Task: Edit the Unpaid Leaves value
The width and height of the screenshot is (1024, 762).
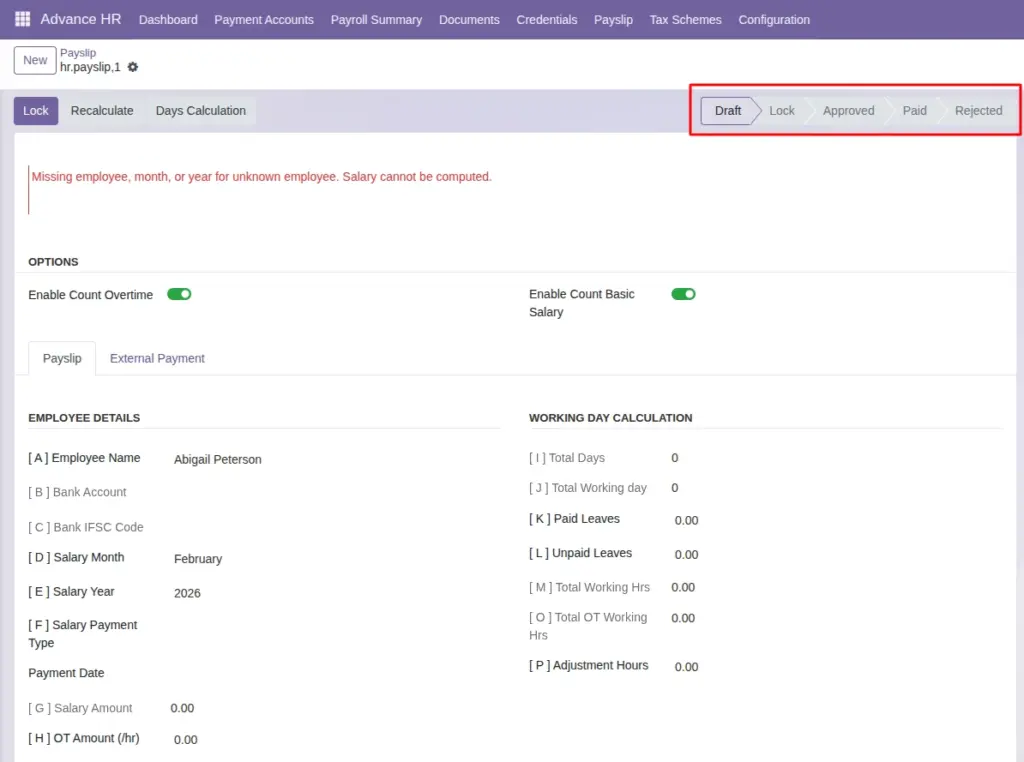Action: [x=686, y=554]
